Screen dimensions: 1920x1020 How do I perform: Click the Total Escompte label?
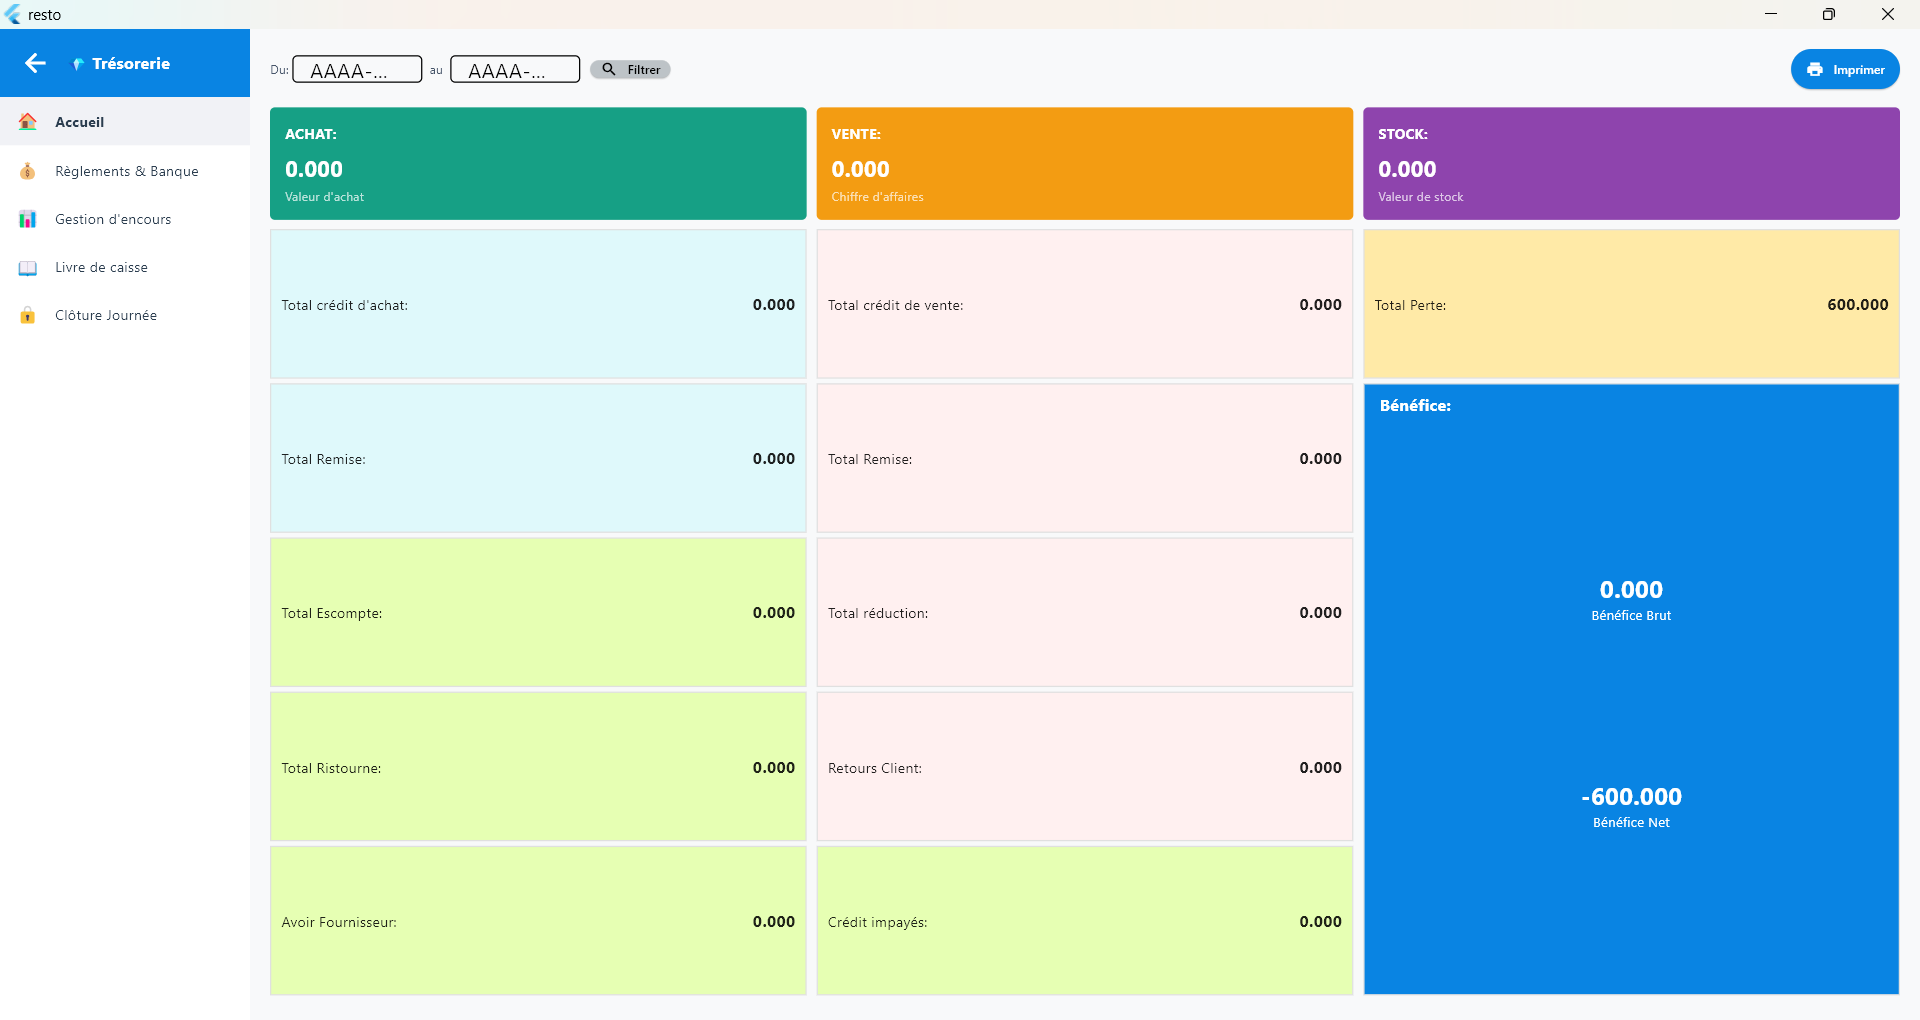(332, 613)
